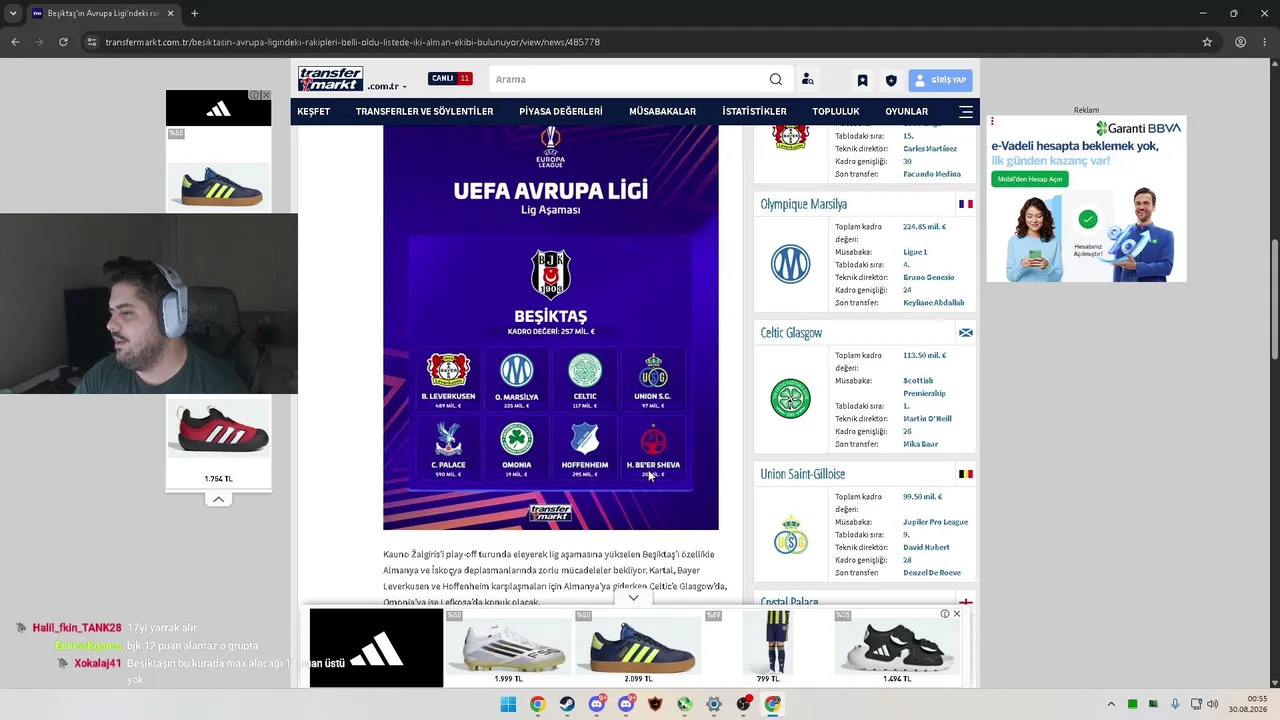Open a new browser tab
Image resolution: width=1280 pixels, height=720 pixels.
click(x=194, y=14)
